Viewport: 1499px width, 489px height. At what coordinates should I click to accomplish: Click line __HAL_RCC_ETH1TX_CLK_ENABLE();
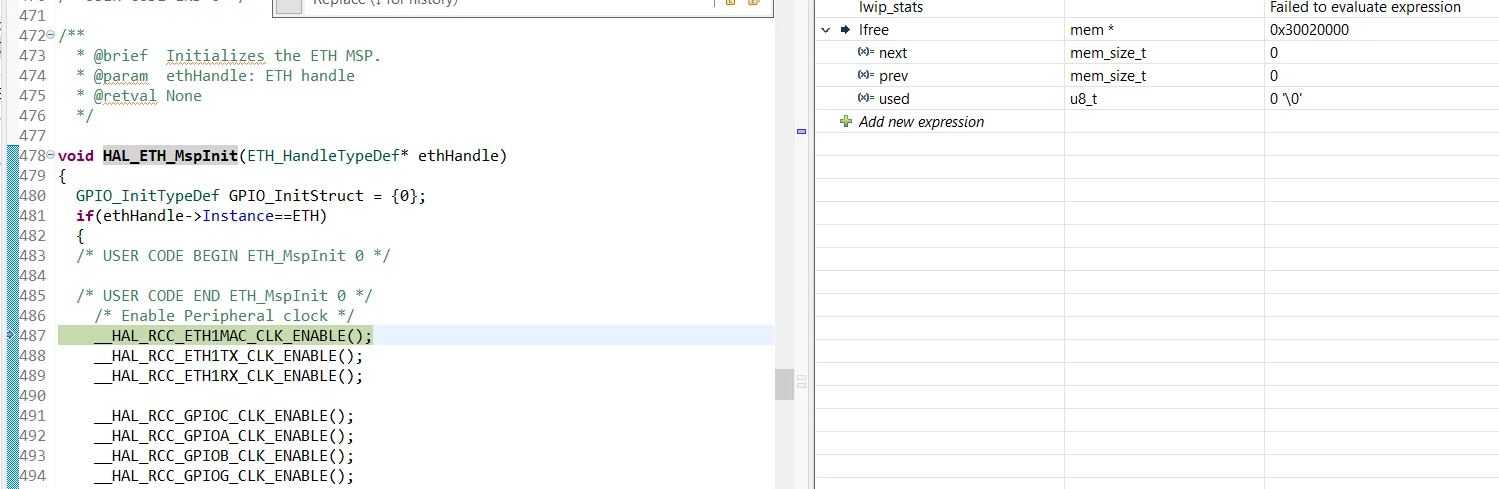click(228, 355)
